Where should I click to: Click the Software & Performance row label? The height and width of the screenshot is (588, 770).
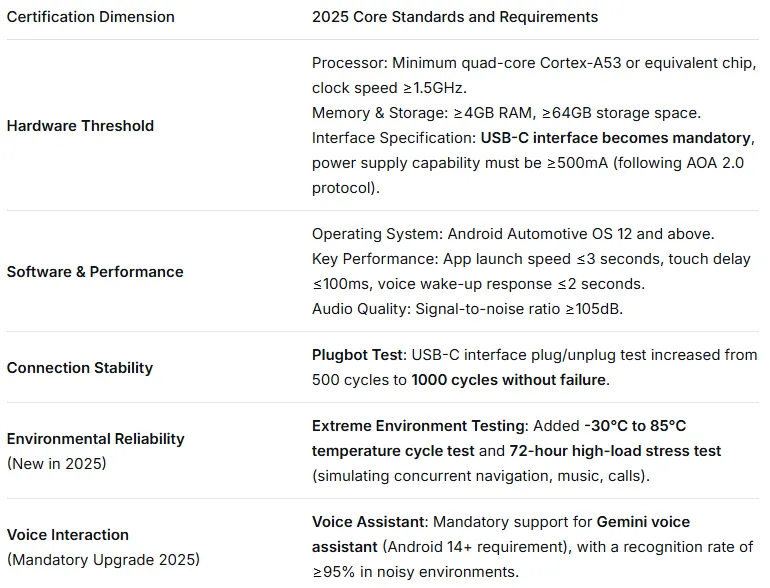(x=95, y=272)
